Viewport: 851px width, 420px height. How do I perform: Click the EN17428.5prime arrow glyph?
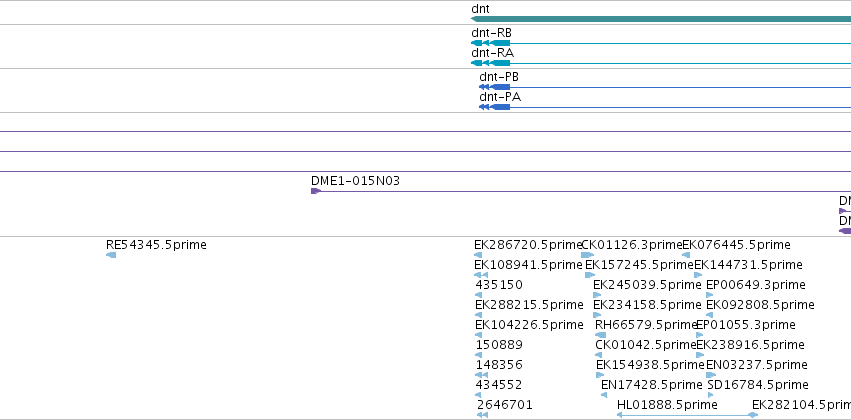(x=604, y=396)
